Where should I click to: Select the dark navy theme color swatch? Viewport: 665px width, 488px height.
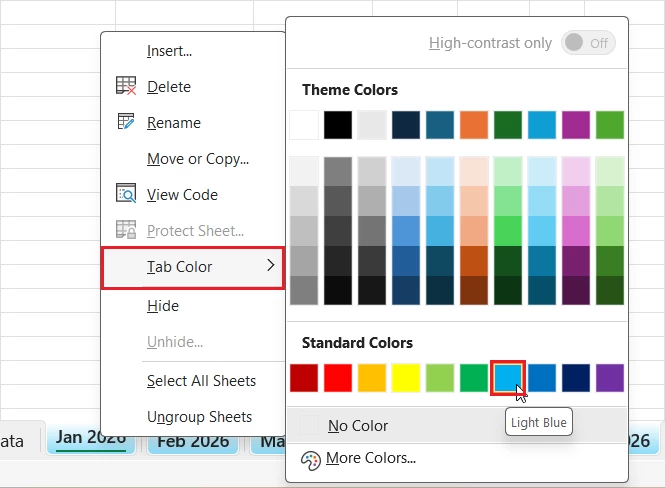[x=406, y=125]
